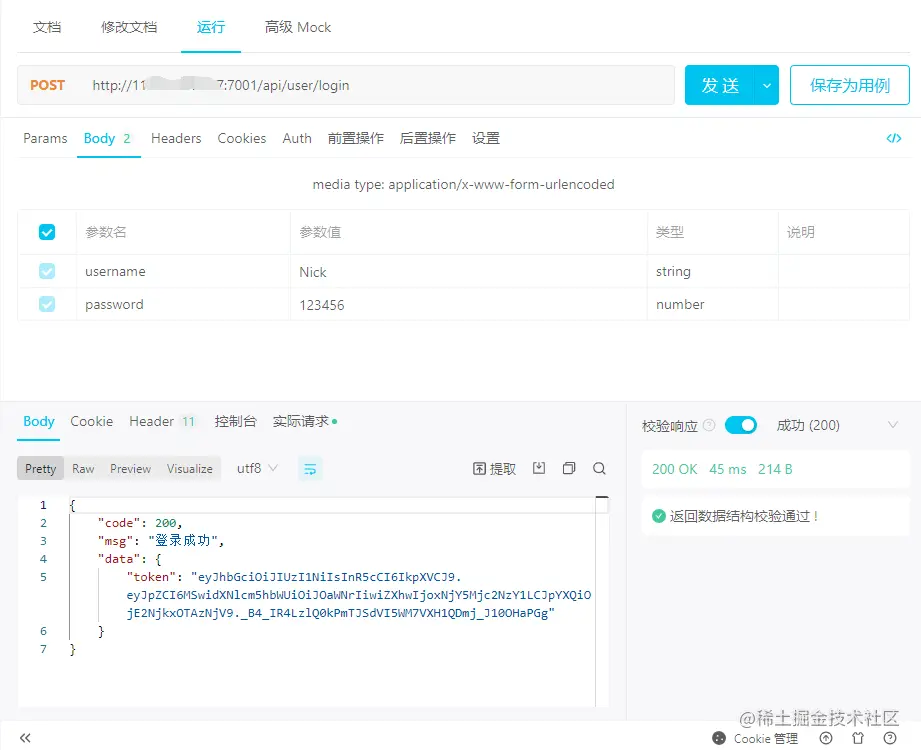Toggle the select-all parameters checkbox

point(47,232)
